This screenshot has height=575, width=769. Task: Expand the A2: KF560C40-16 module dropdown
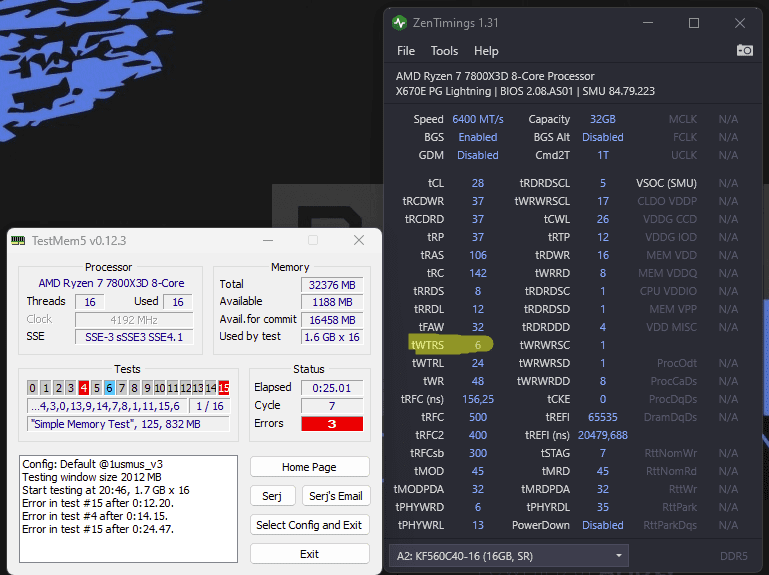click(x=509, y=556)
